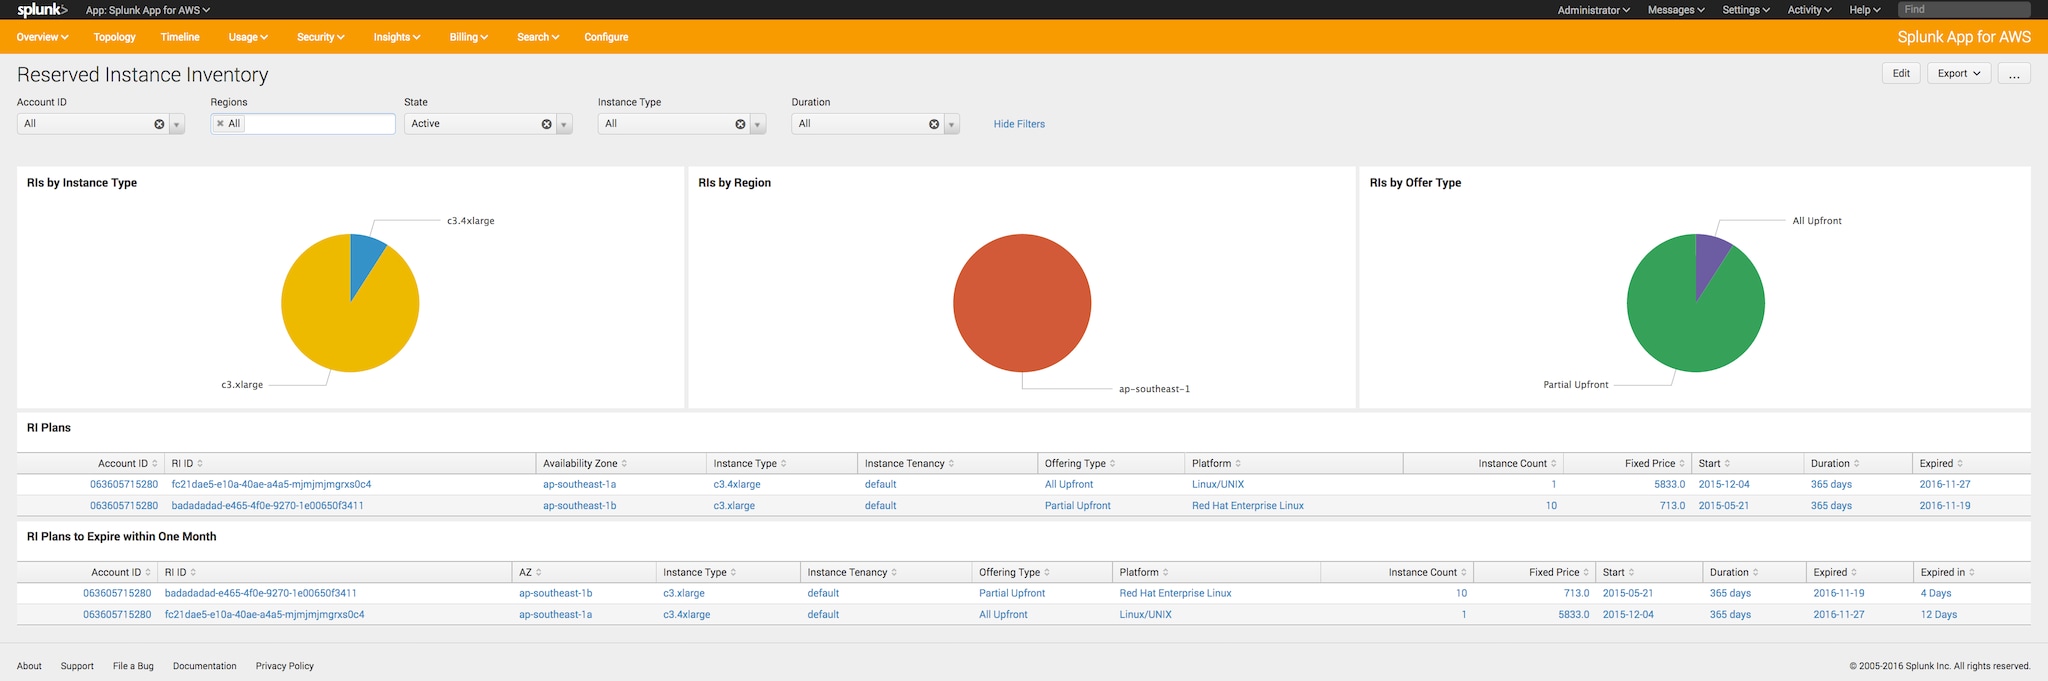Open the Help dropdown

[1865, 10]
